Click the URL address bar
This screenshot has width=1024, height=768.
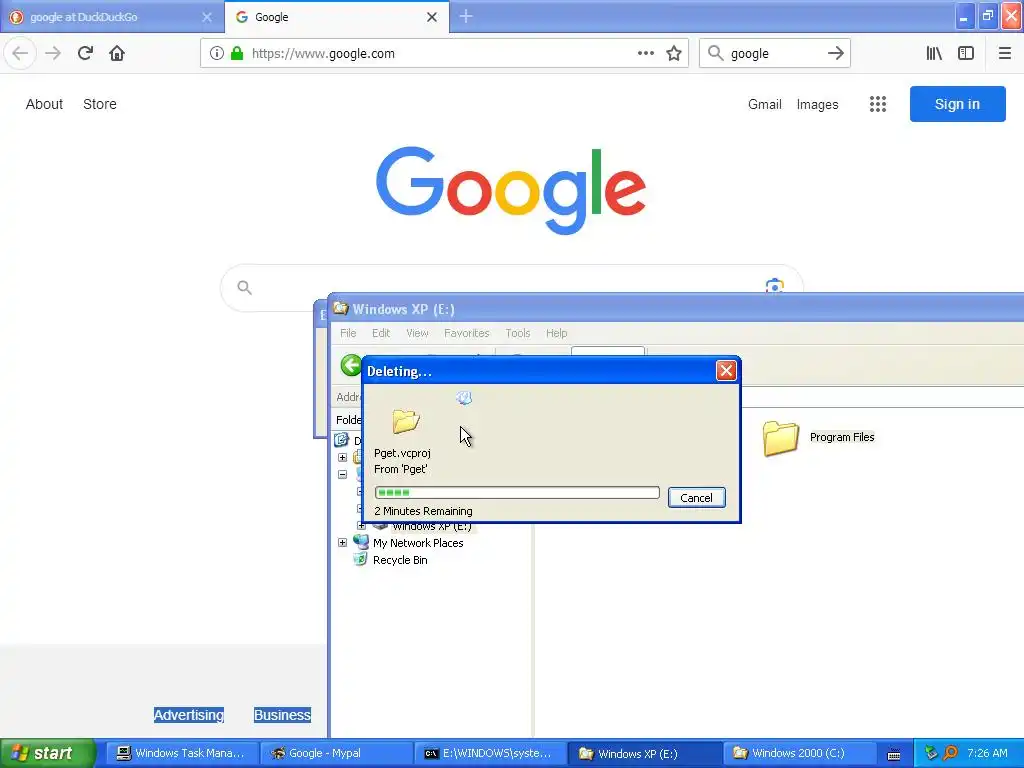tap(444, 54)
